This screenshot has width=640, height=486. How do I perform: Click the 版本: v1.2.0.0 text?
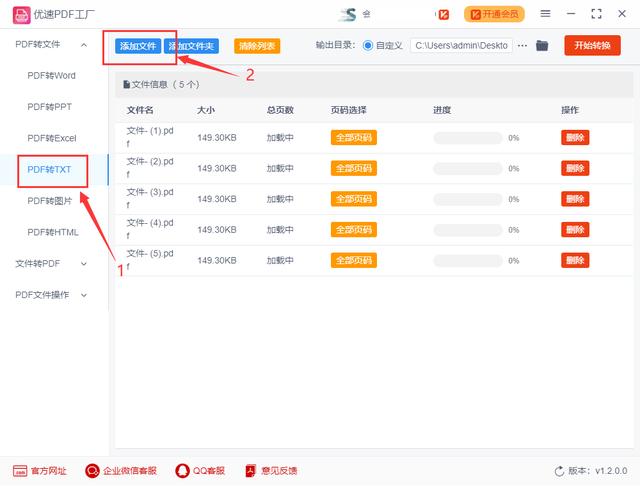pos(598,471)
